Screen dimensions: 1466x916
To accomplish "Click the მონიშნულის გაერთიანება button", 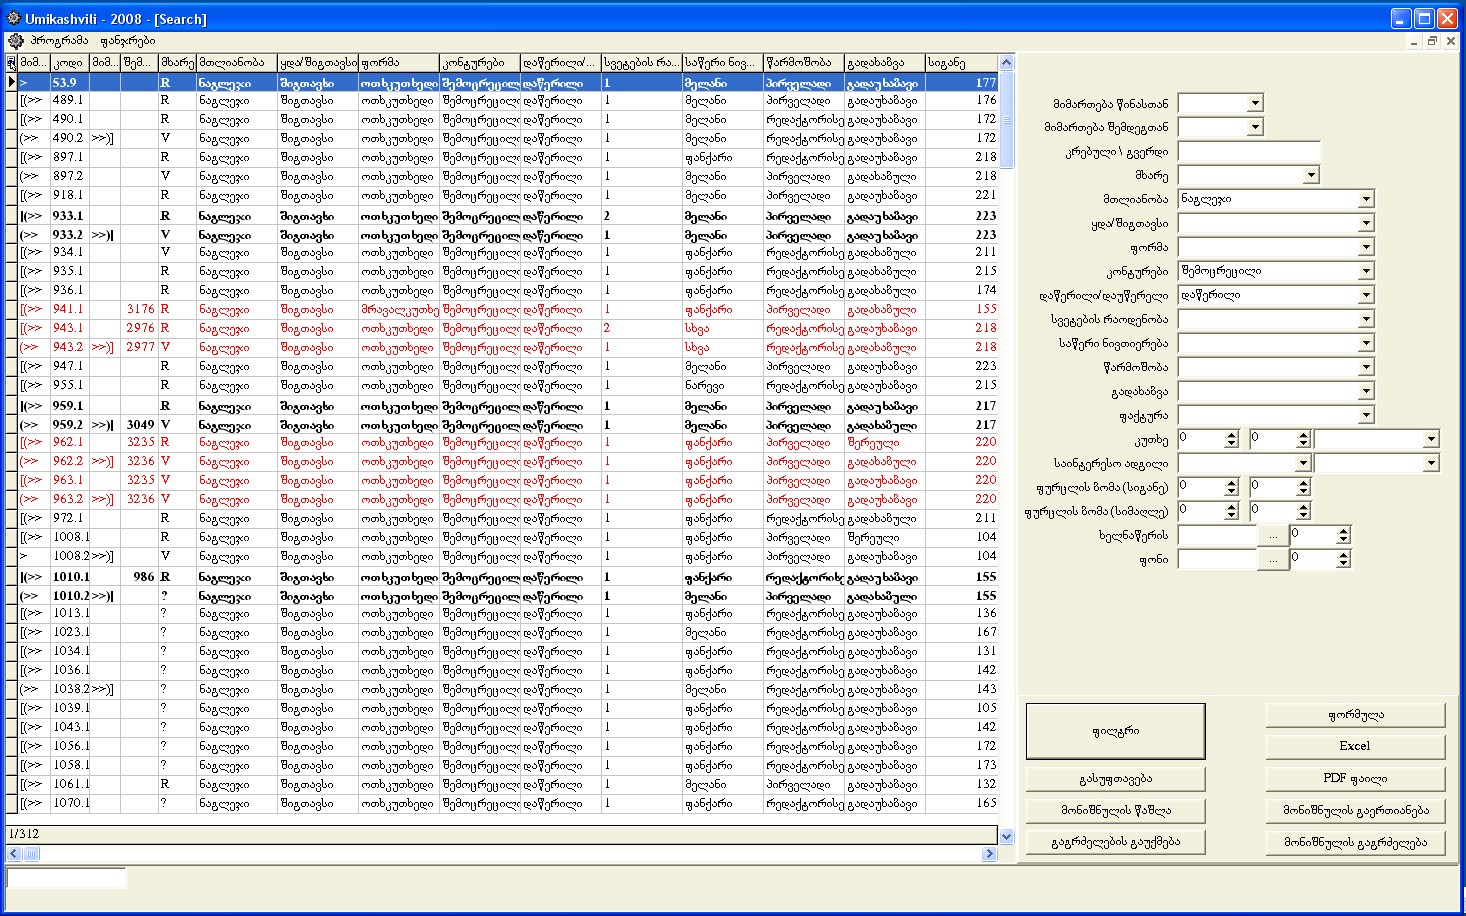I will tap(1355, 810).
